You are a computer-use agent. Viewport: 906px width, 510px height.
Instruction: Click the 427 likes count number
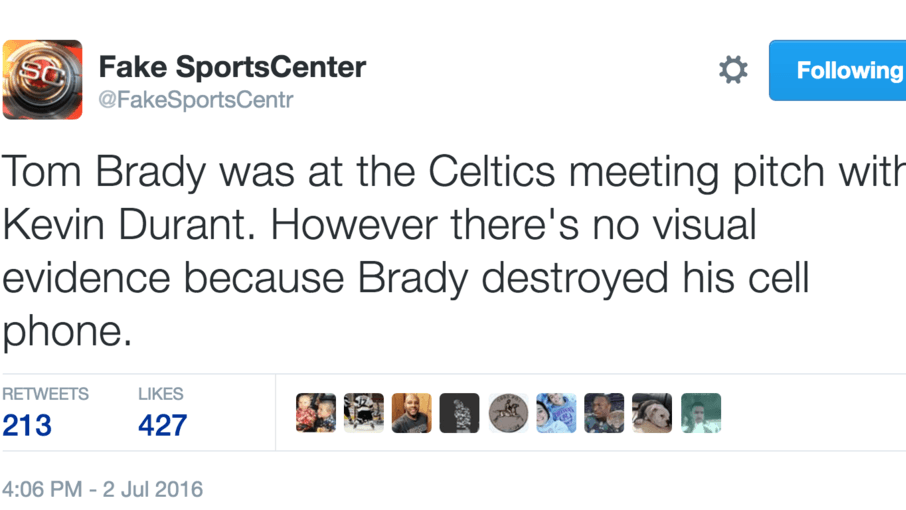[x=162, y=425]
